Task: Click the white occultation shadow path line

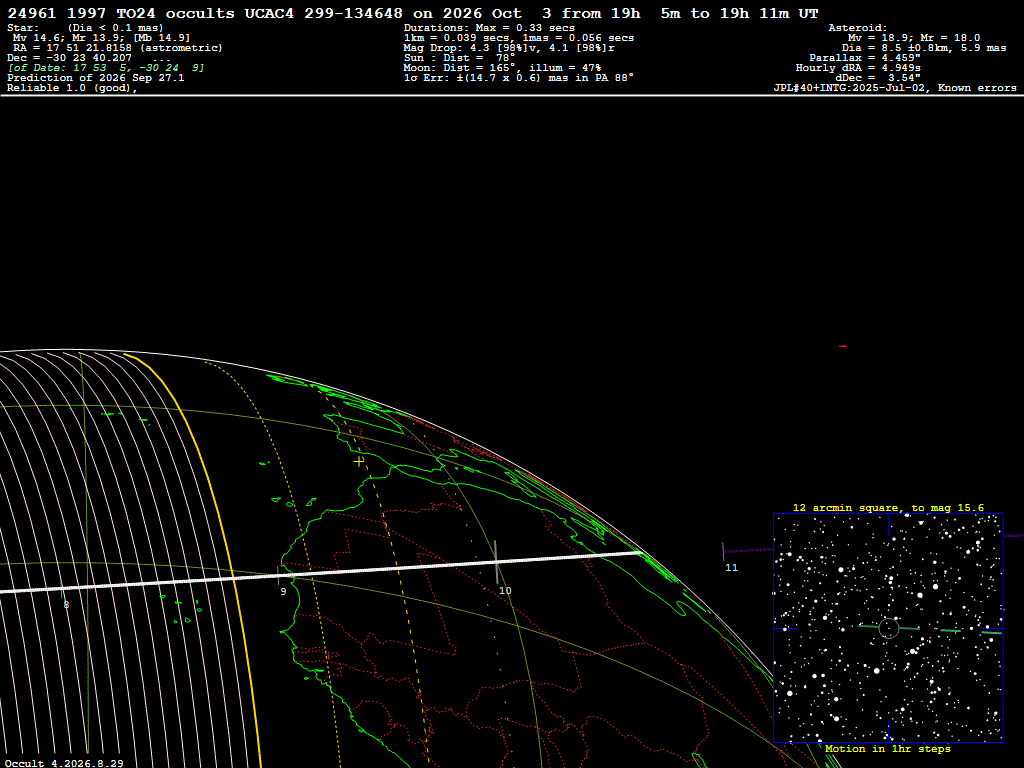Action: (320, 572)
